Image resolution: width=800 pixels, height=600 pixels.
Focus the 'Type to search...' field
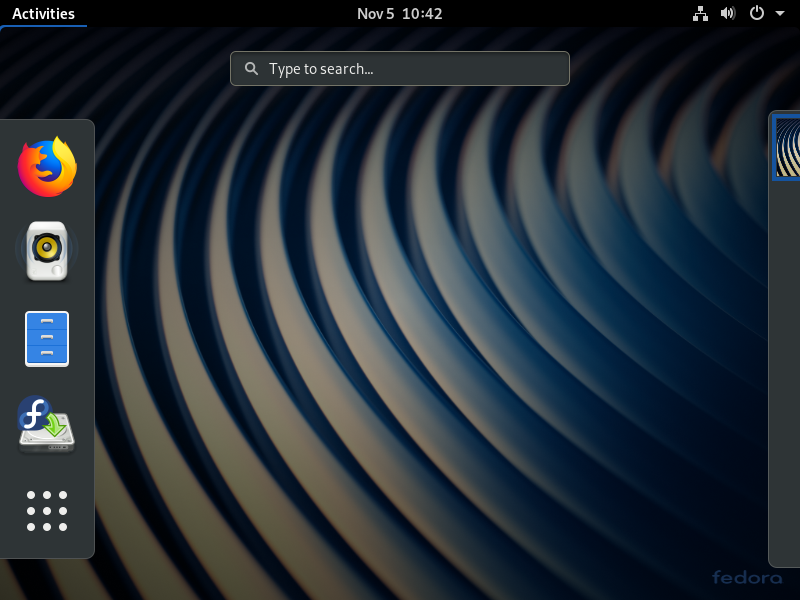point(410,69)
